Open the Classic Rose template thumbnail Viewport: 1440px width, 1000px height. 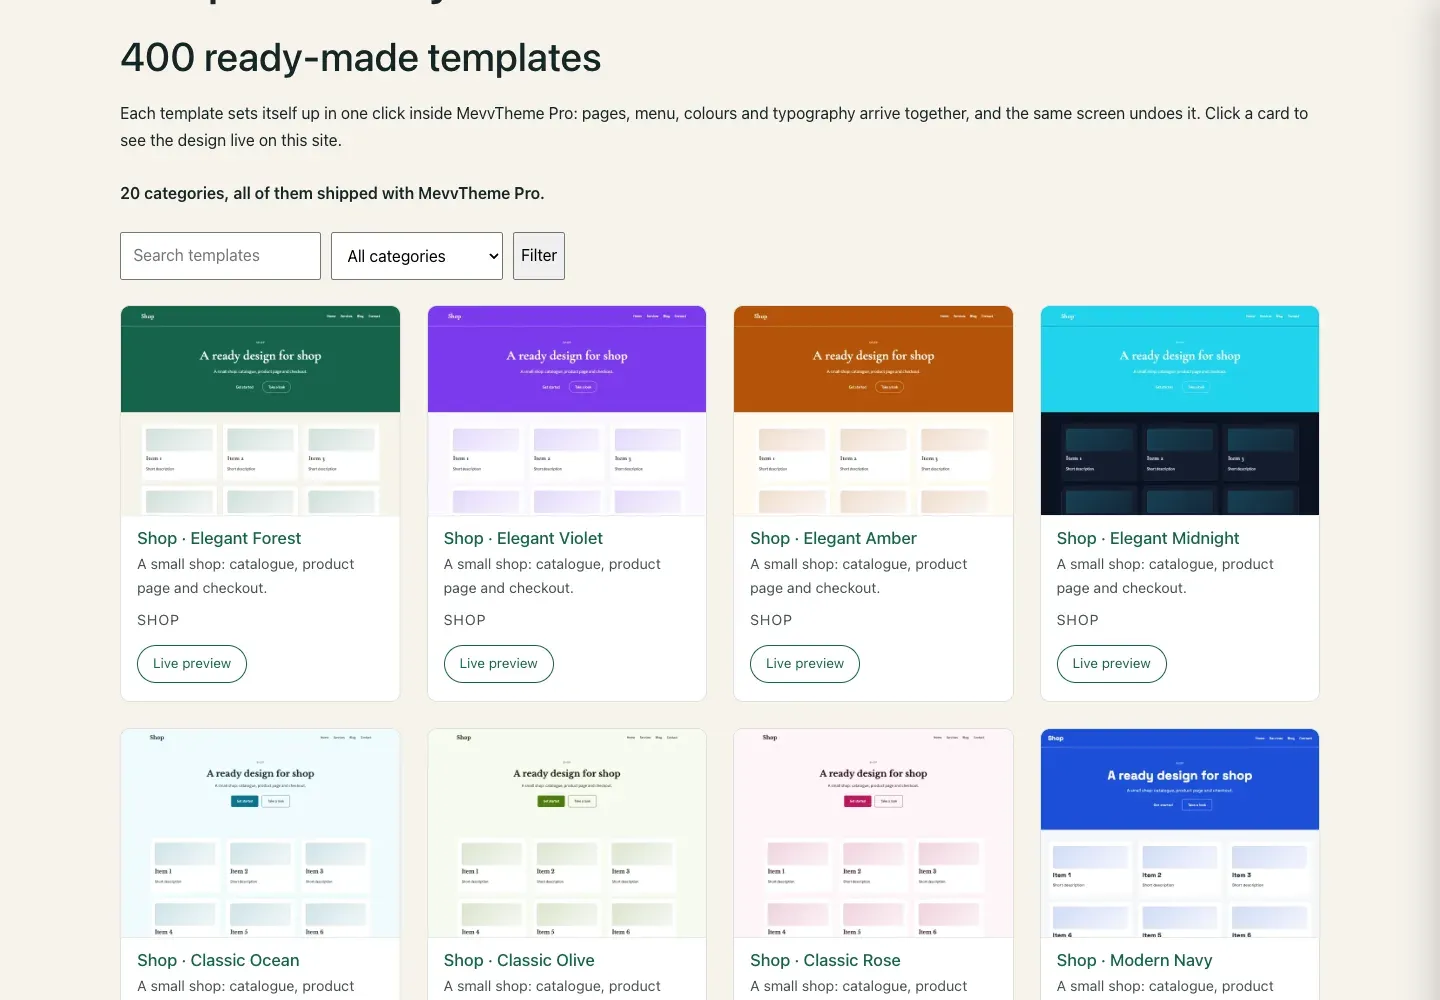point(873,833)
